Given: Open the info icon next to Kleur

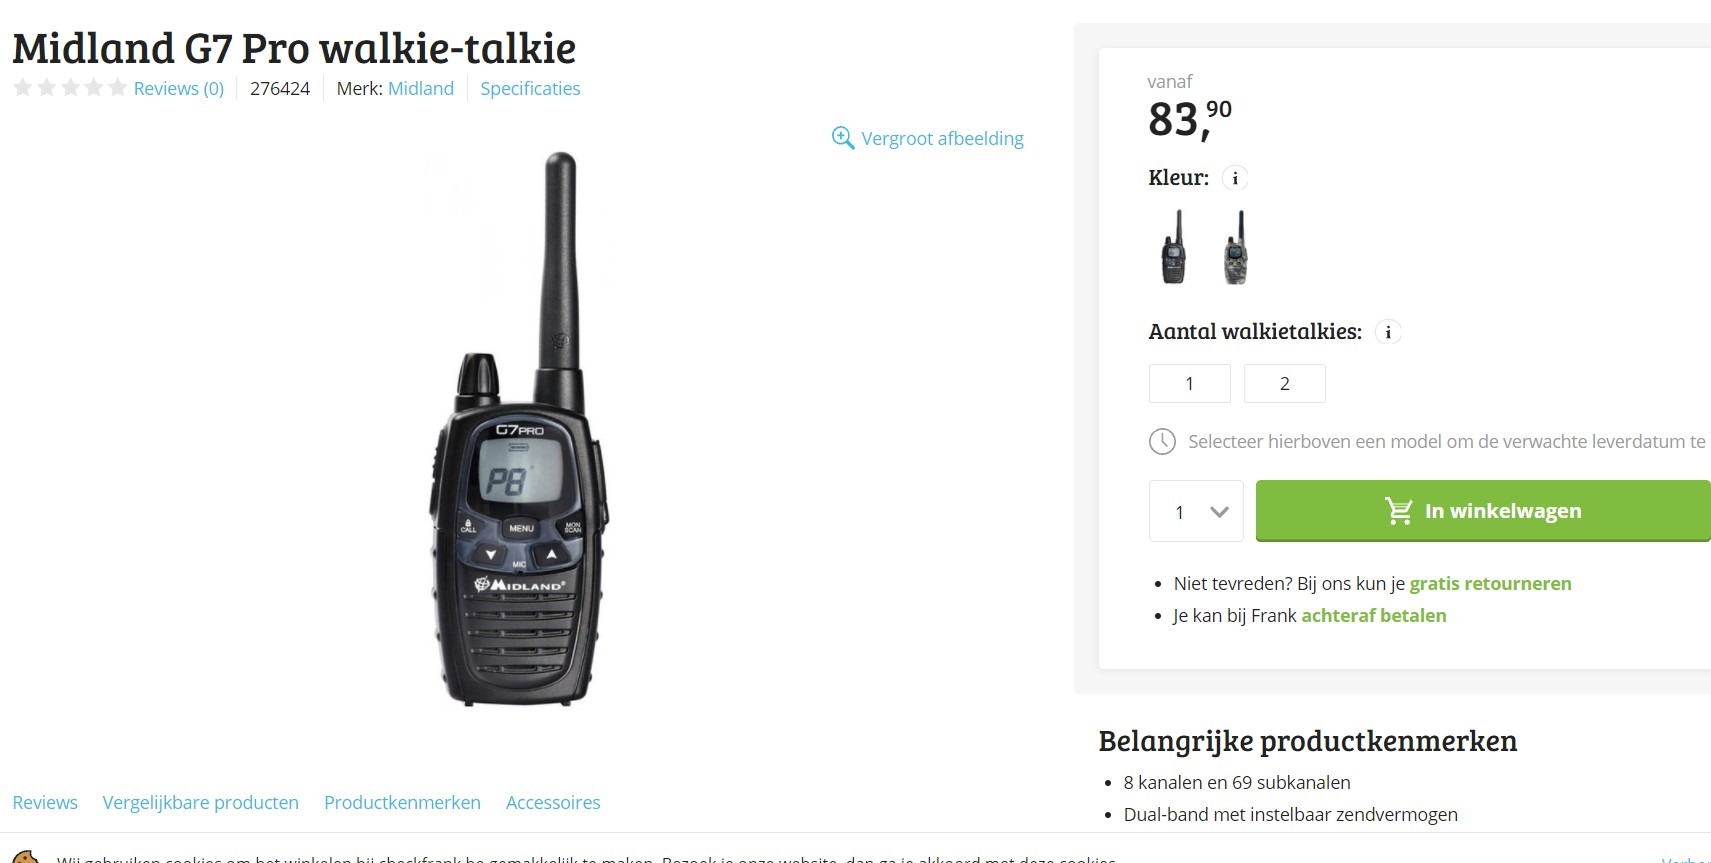Looking at the screenshot, I should [1235, 178].
